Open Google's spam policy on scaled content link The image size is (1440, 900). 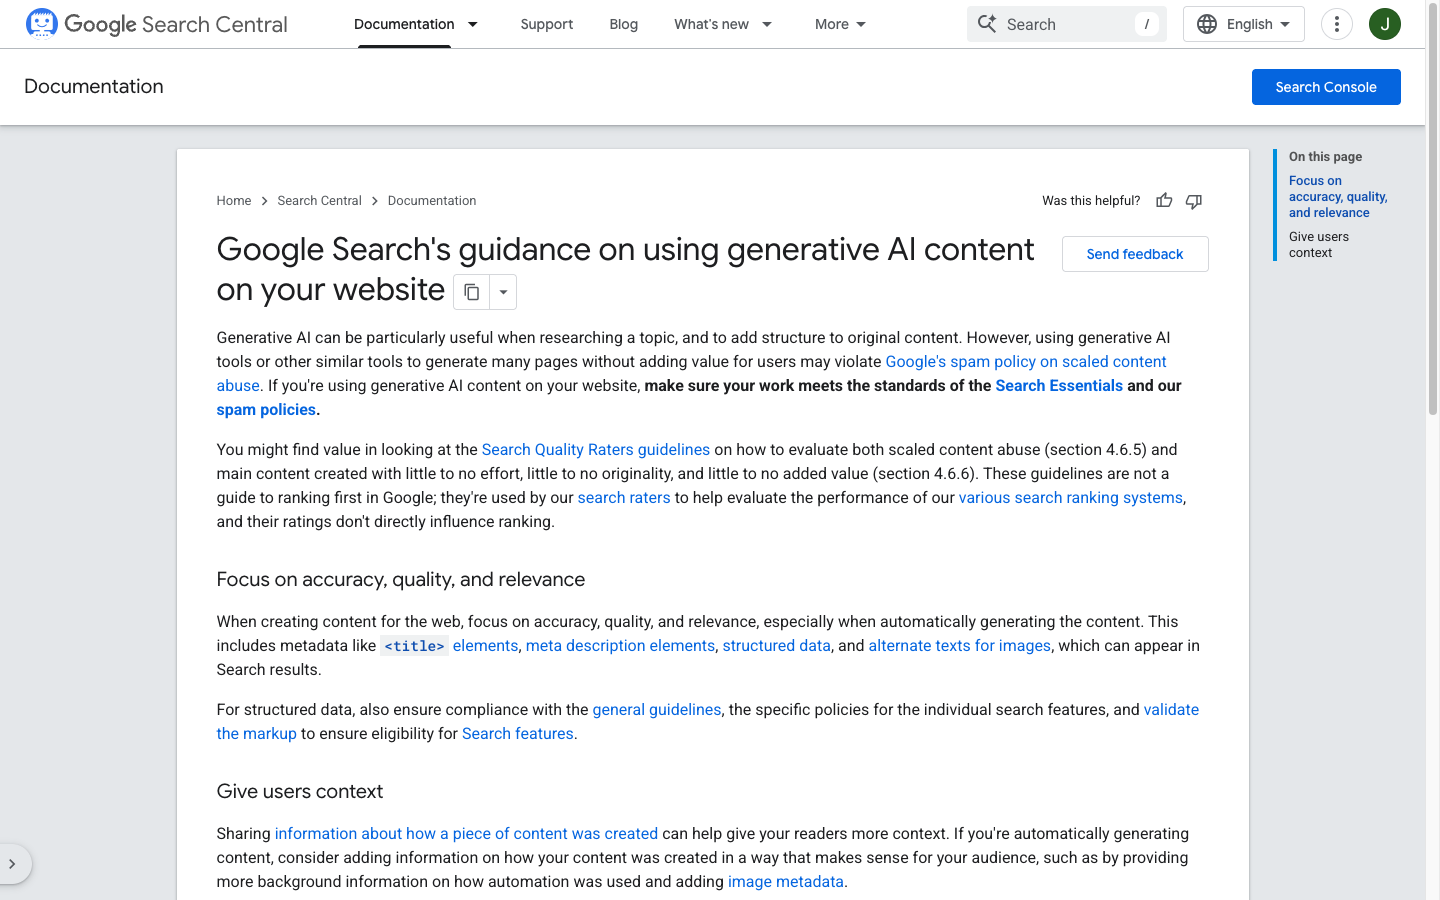pos(1026,362)
